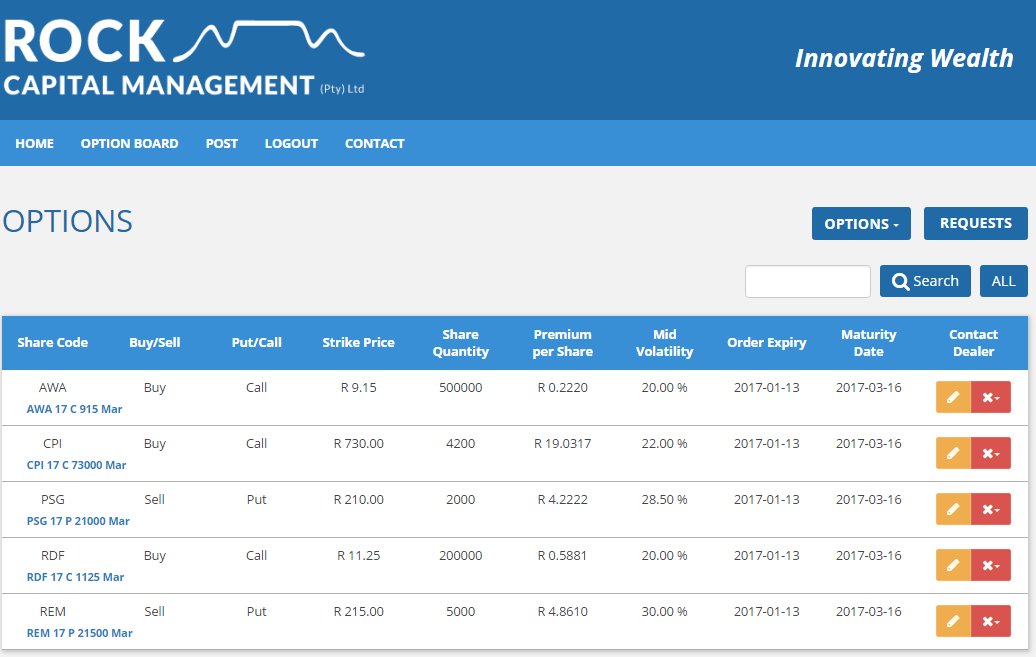Click the Strike Price column header
1036x657 pixels.
(x=358, y=342)
